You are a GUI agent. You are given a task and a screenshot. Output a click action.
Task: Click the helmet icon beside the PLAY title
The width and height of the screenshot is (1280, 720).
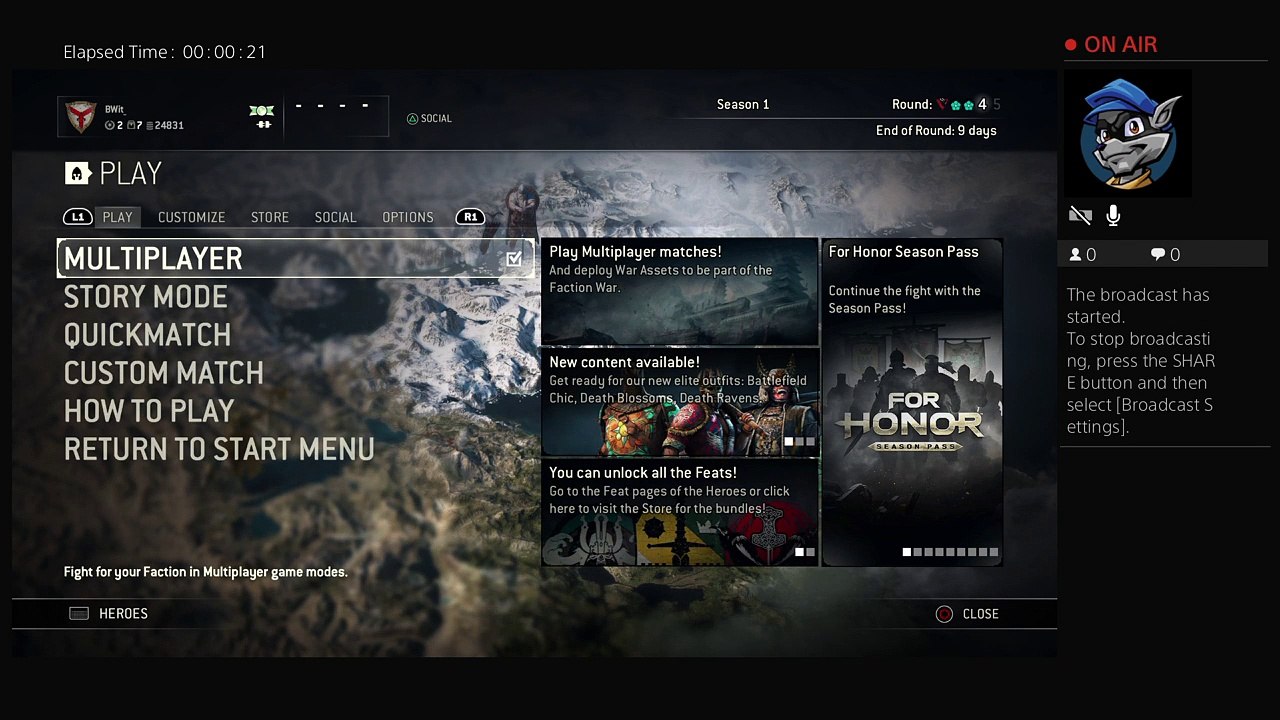point(77,174)
